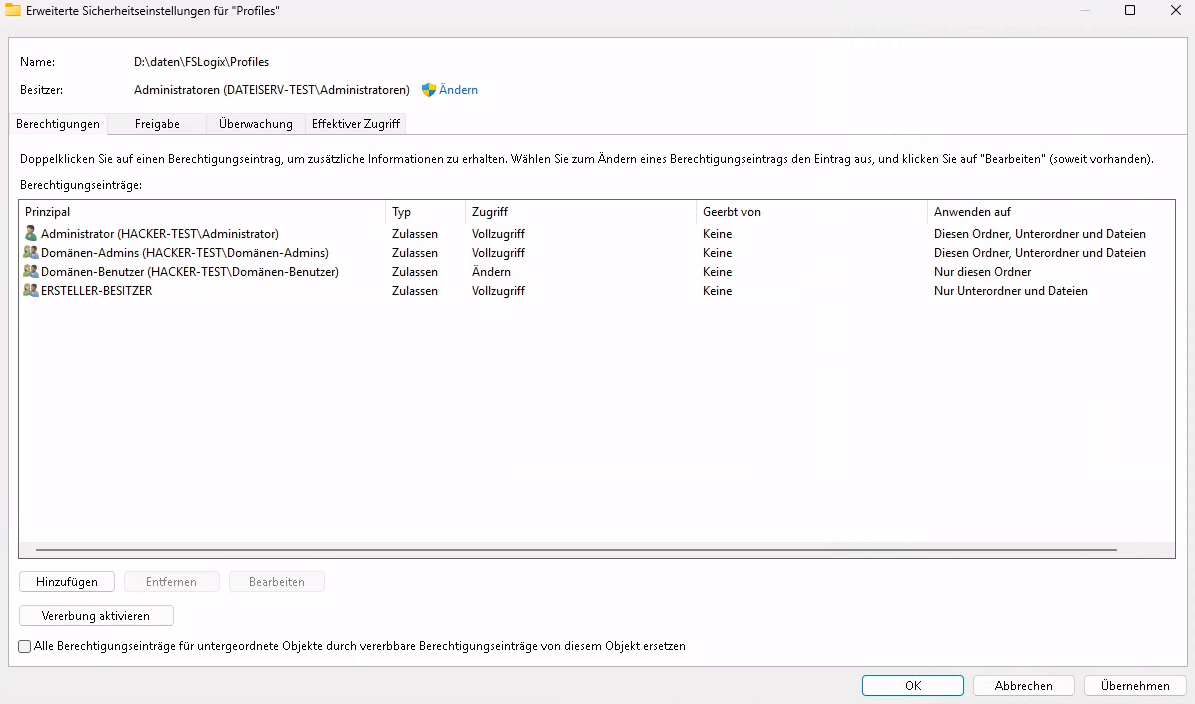1195x704 pixels.
Task: Click the Domänen-Benutzer group icon
Action: tap(31, 272)
